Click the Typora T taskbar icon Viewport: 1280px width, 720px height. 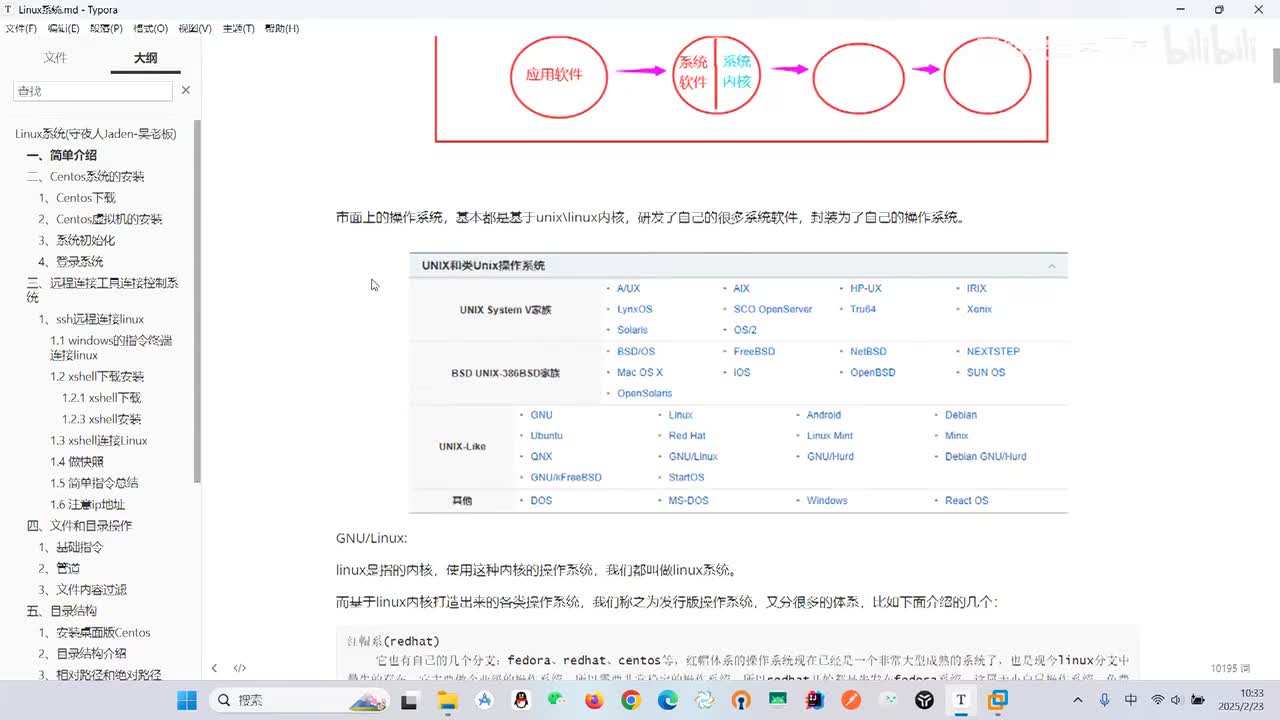[x=961, y=700]
